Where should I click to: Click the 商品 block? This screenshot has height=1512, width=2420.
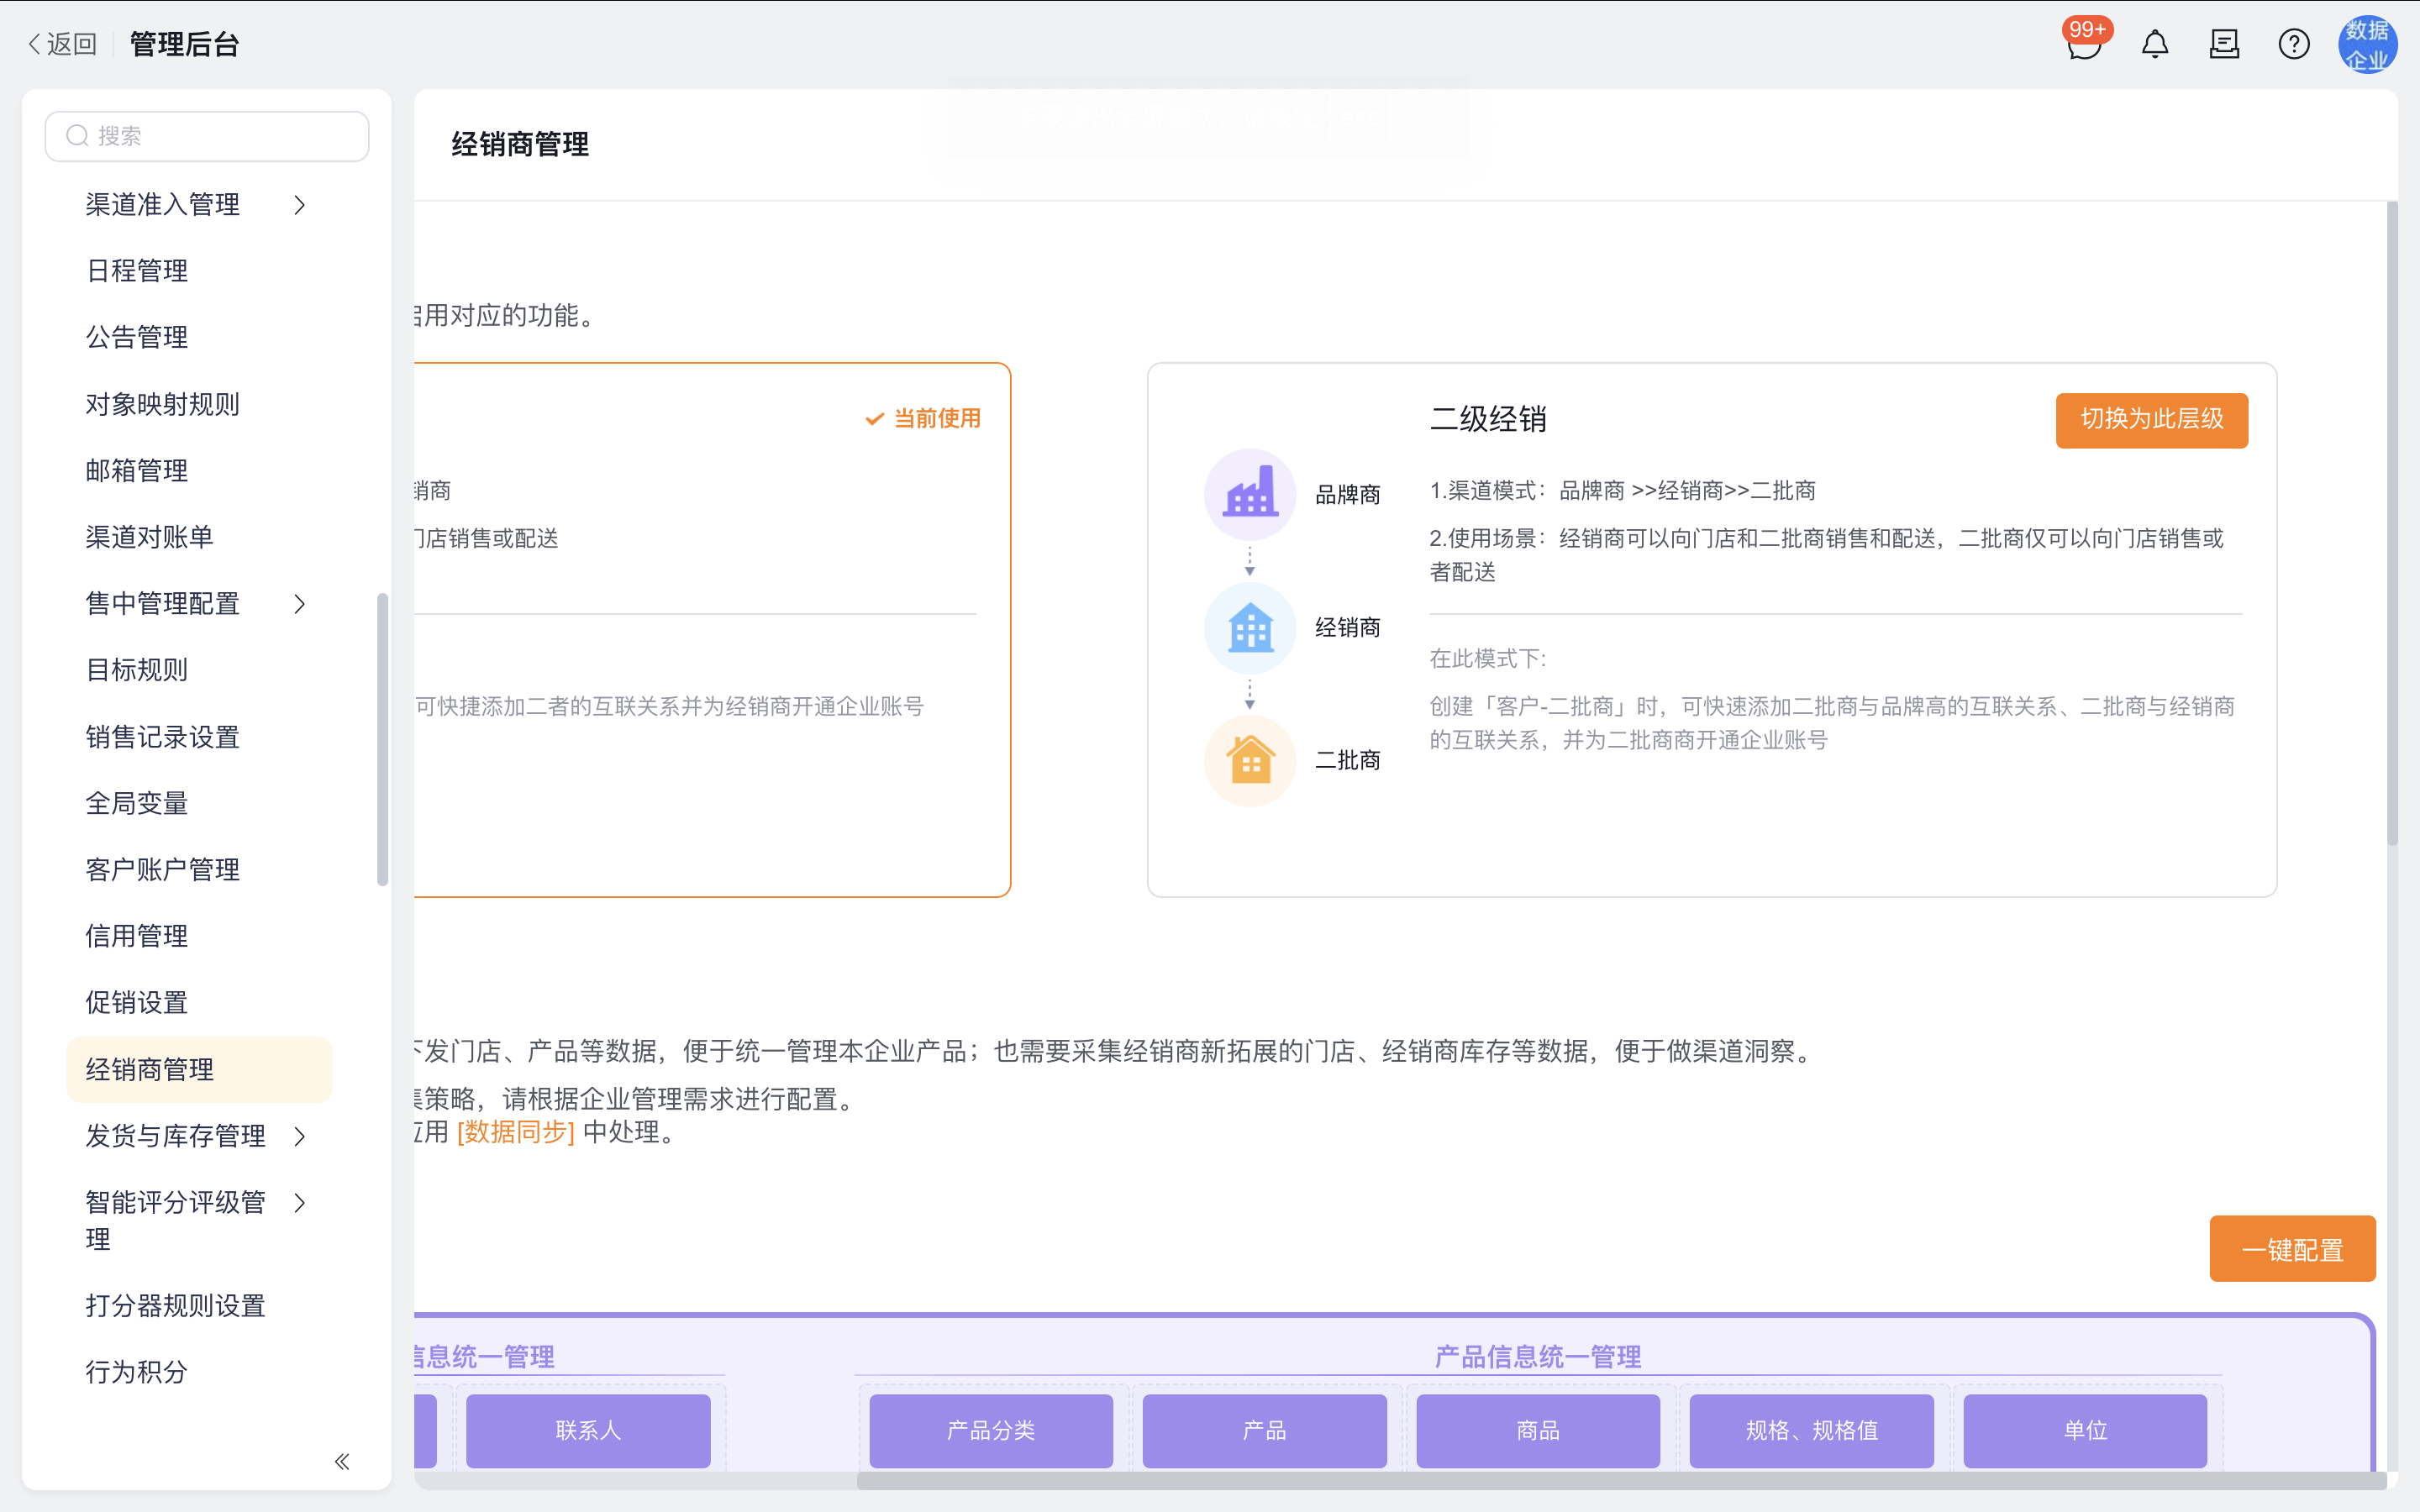(1538, 1431)
